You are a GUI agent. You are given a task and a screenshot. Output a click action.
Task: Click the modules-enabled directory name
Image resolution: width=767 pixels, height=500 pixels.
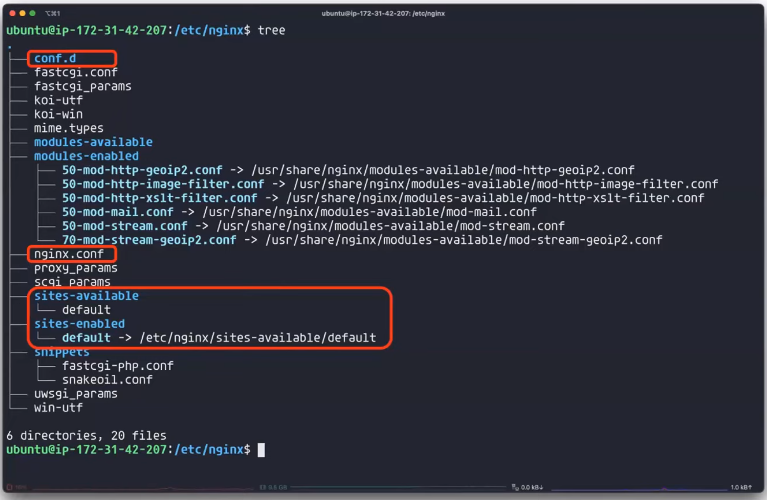86,156
